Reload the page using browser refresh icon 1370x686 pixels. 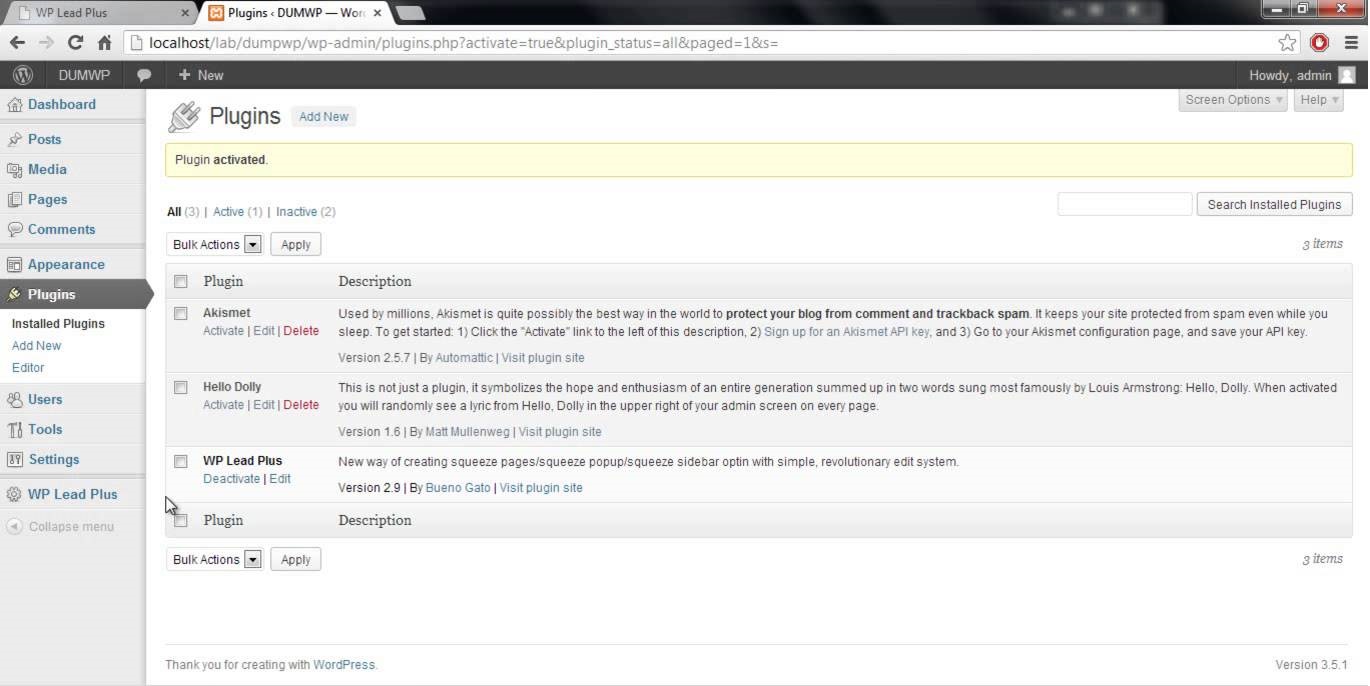[x=75, y=43]
